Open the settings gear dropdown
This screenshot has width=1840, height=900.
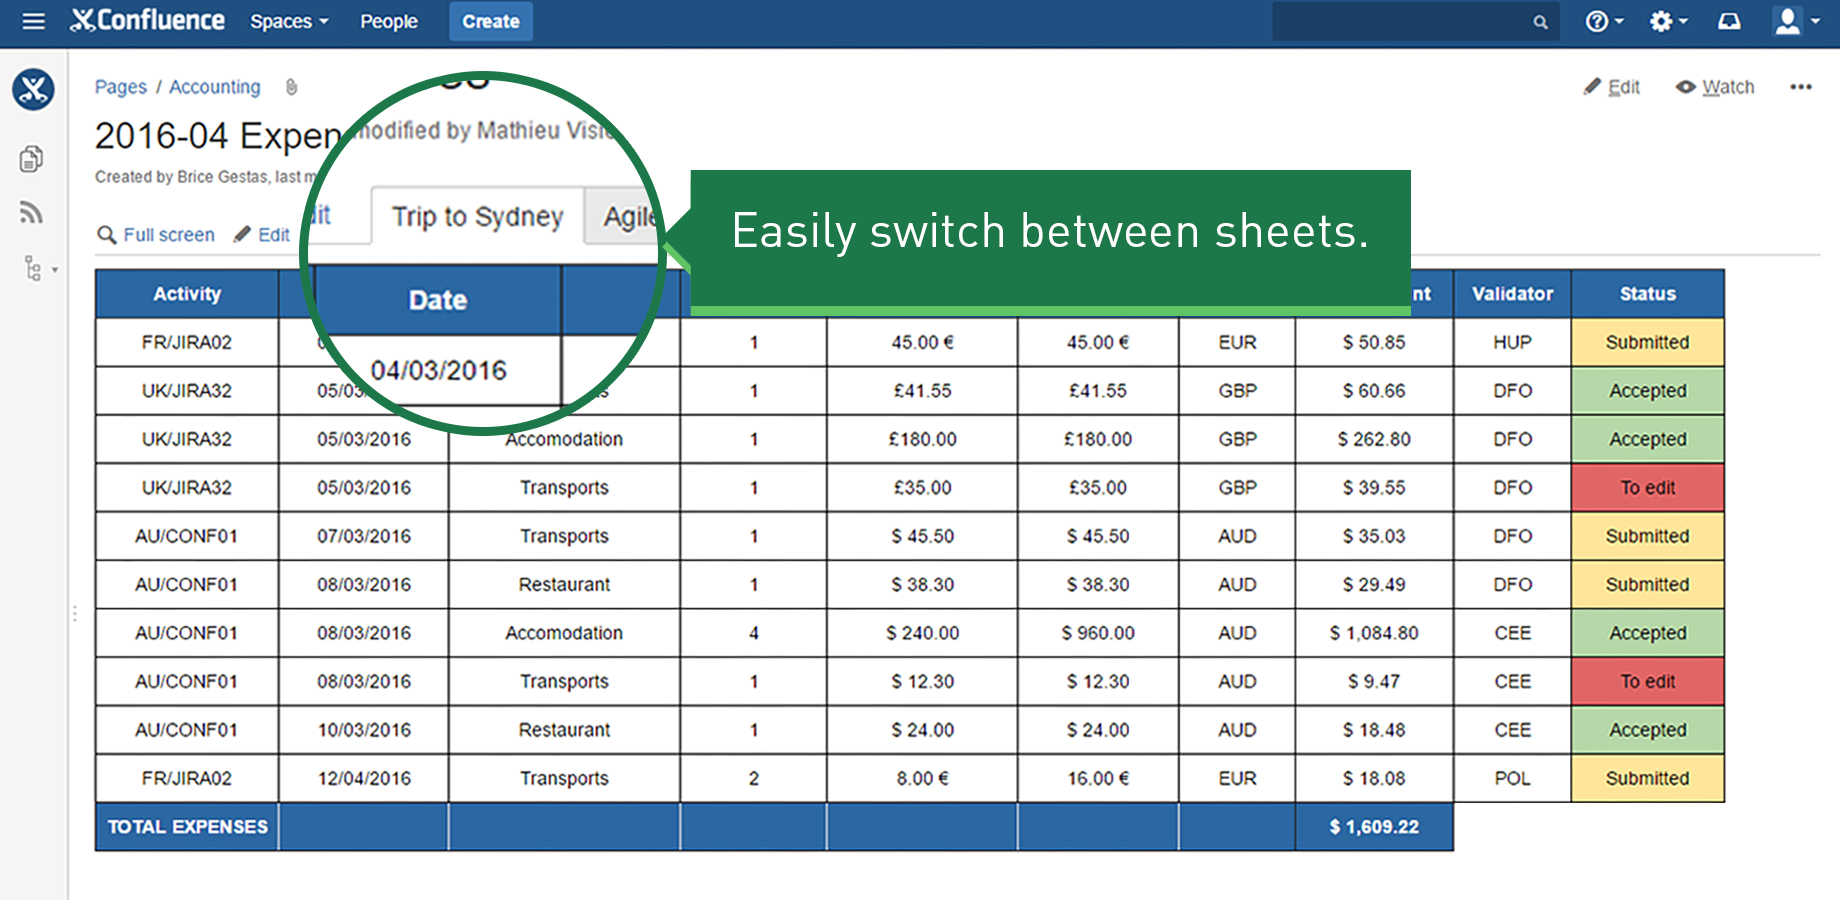point(1668,21)
